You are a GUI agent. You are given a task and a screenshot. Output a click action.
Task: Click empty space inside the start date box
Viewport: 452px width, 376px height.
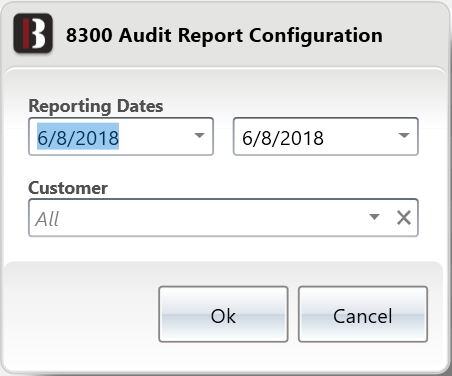coord(155,137)
